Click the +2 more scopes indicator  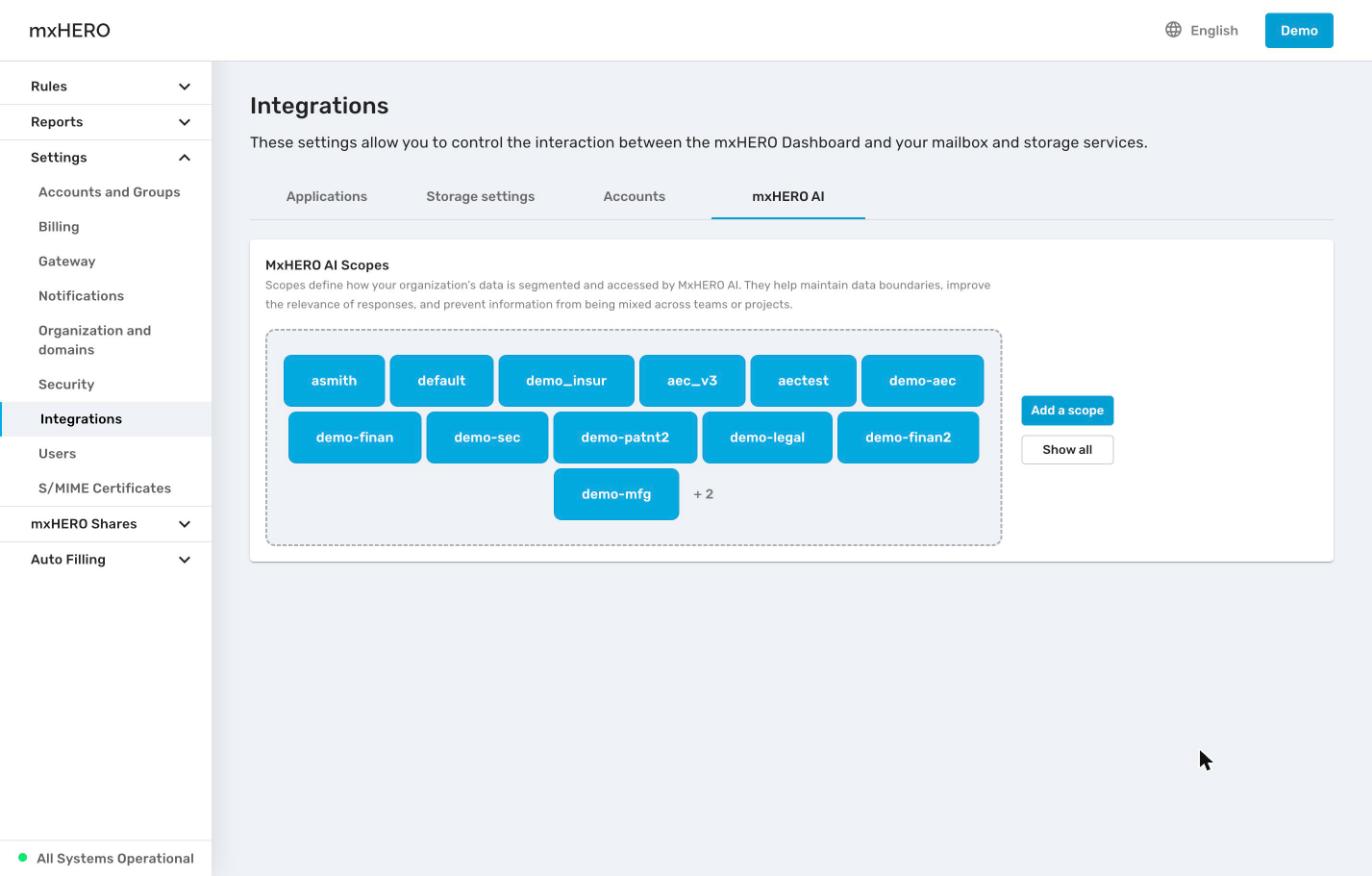(x=703, y=494)
